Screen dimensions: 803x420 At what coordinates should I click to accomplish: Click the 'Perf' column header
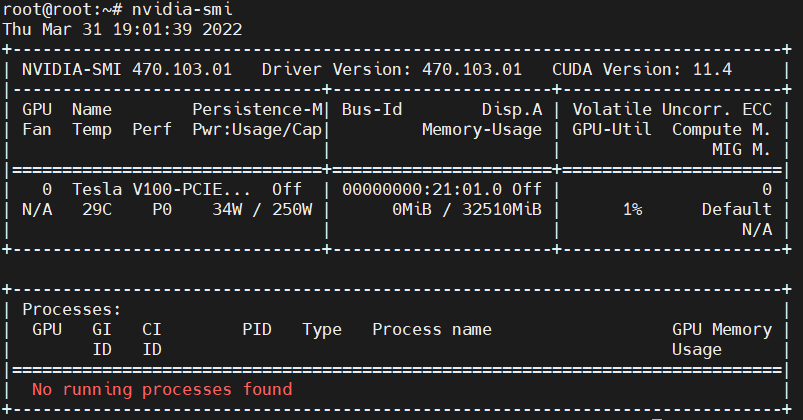[x=152, y=130]
